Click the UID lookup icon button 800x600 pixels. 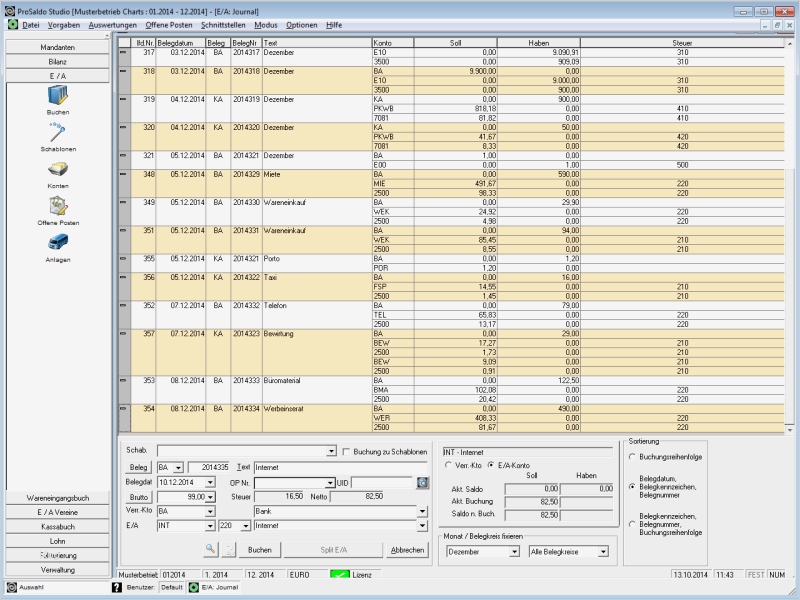424,482
